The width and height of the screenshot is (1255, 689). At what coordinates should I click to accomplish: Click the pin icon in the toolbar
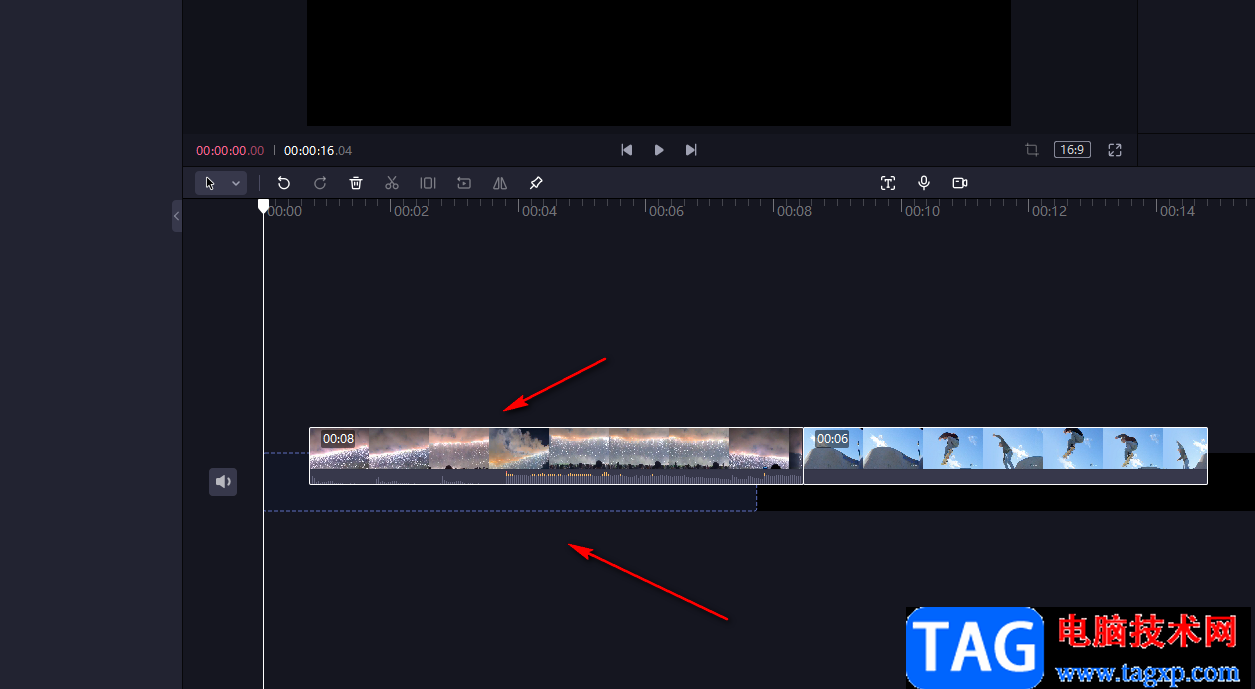point(536,183)
